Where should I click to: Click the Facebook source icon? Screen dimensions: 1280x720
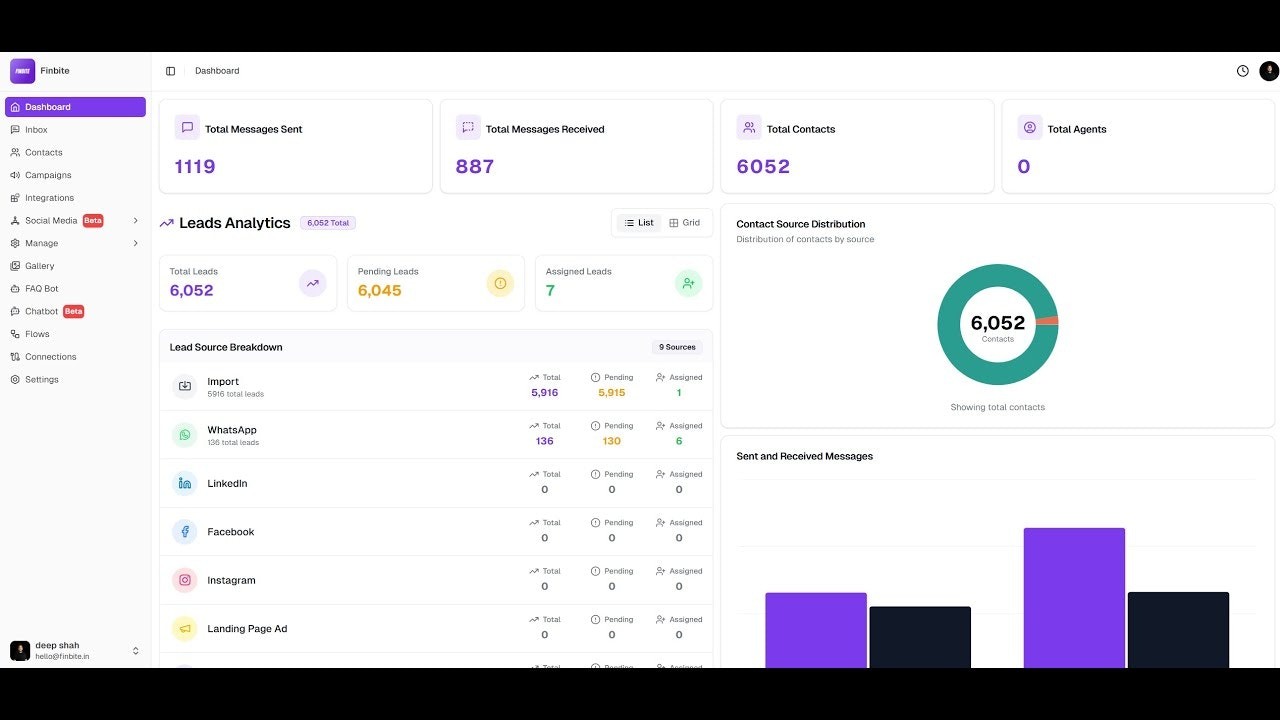pos(185,532)
